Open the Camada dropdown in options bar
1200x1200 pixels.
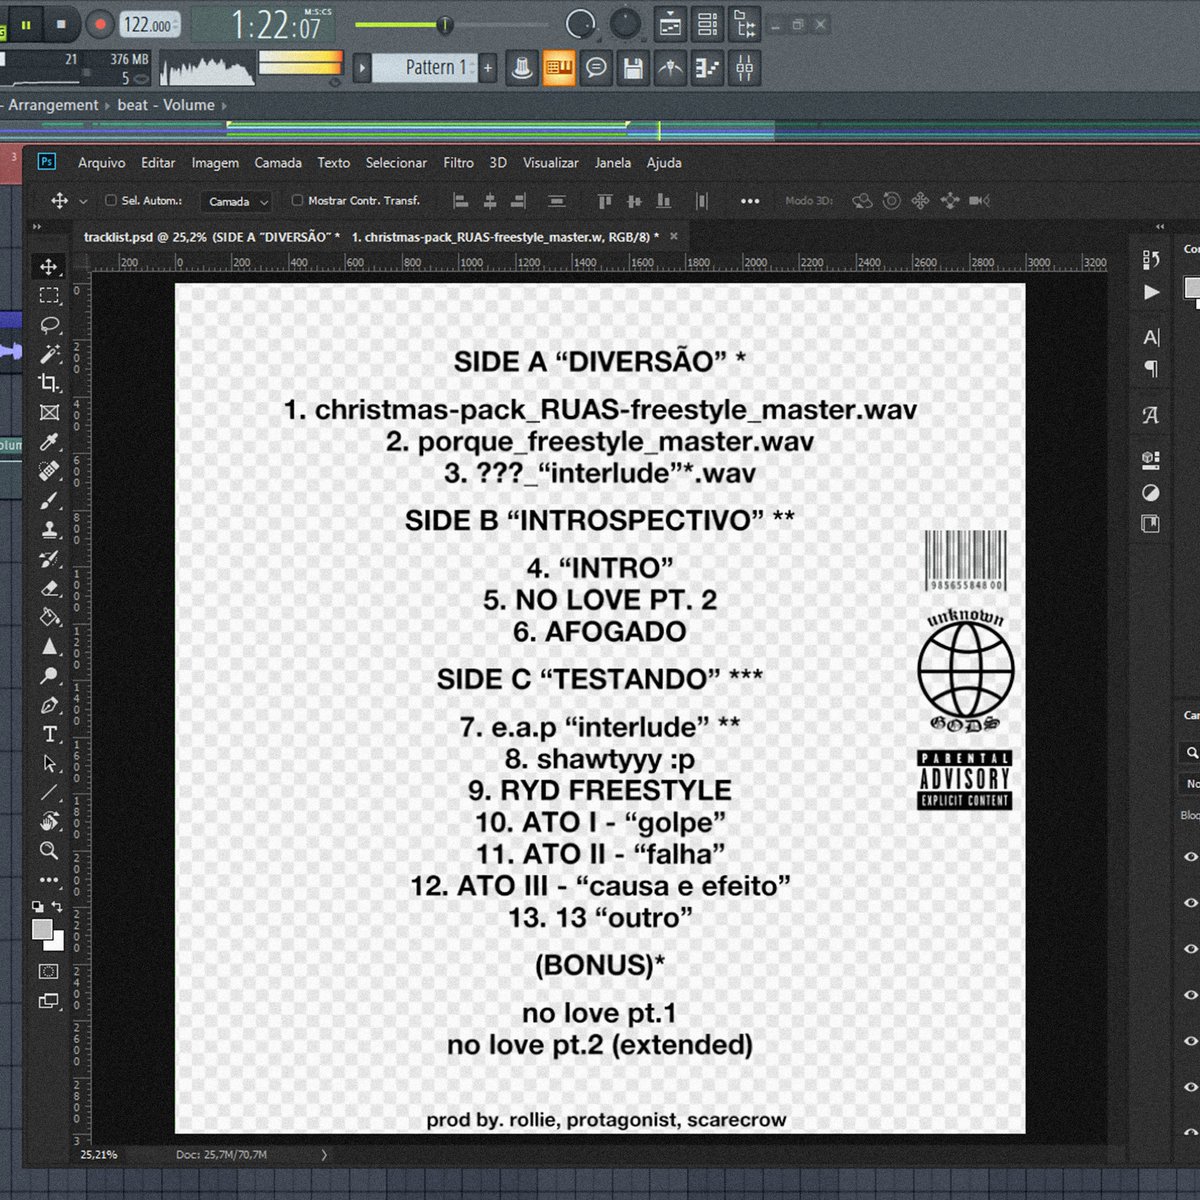[x=236, y=201]
